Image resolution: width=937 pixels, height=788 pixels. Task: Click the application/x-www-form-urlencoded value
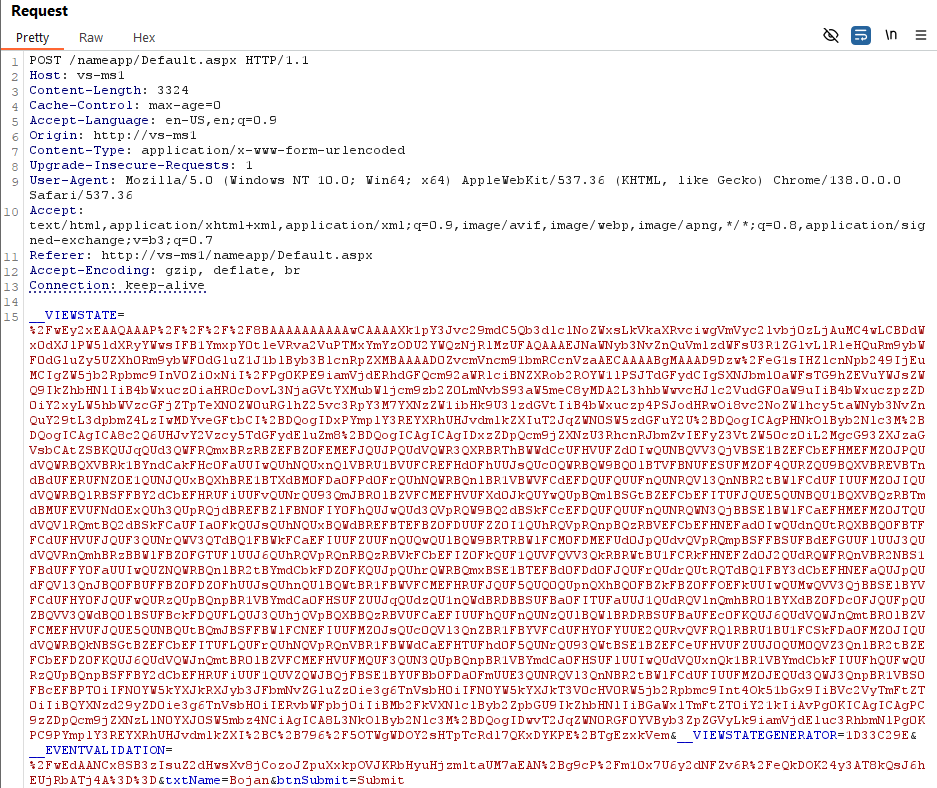273,150
